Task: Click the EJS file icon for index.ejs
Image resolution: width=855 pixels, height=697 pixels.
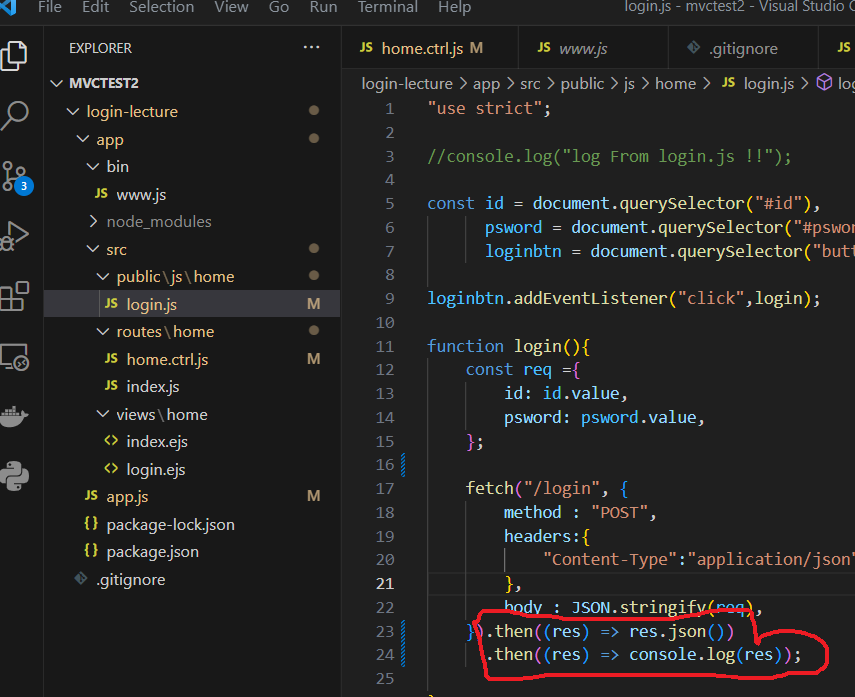Action: [x=111, y=441]
